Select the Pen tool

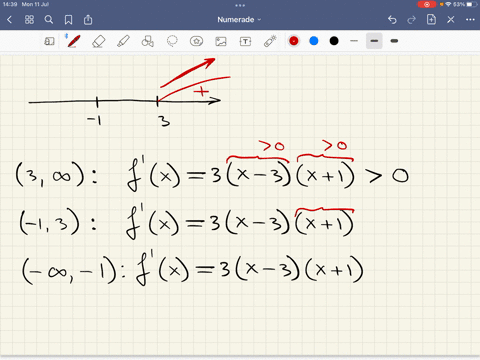[x=73, y=41]
